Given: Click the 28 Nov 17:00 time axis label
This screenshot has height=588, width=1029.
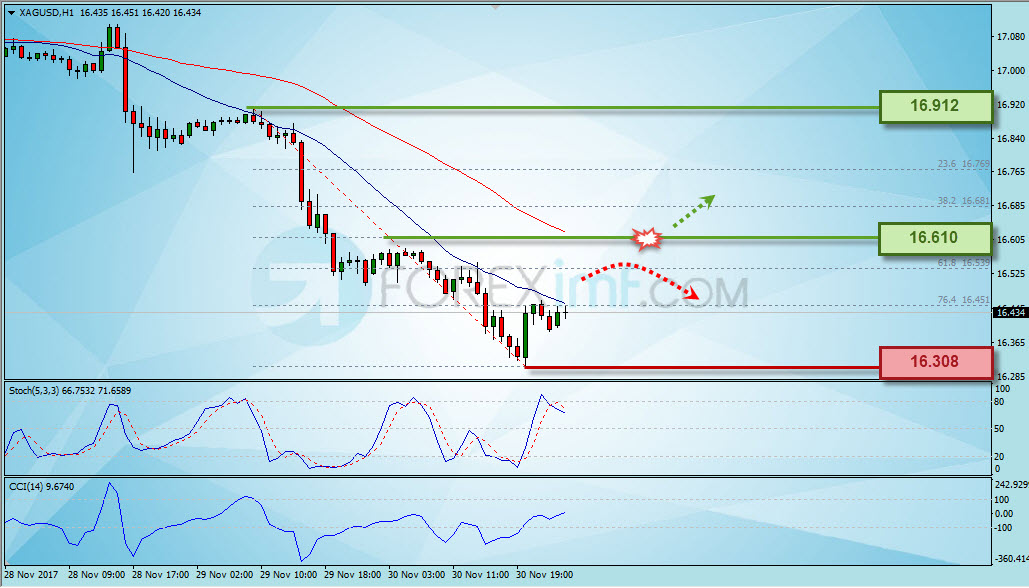Looking at the screenshot, I should [161, 575].
